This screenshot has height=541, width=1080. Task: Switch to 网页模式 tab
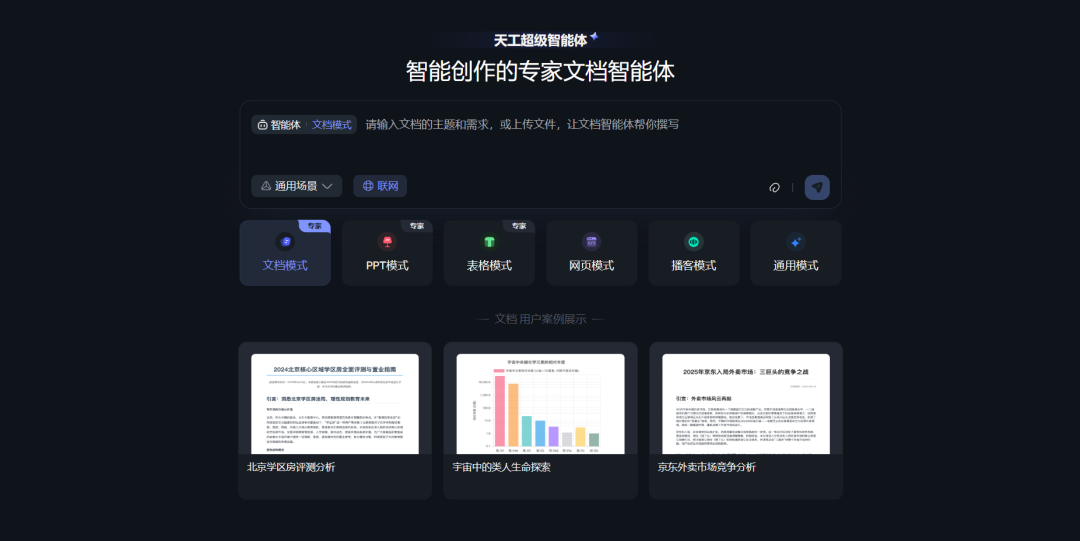click(592, 253)
